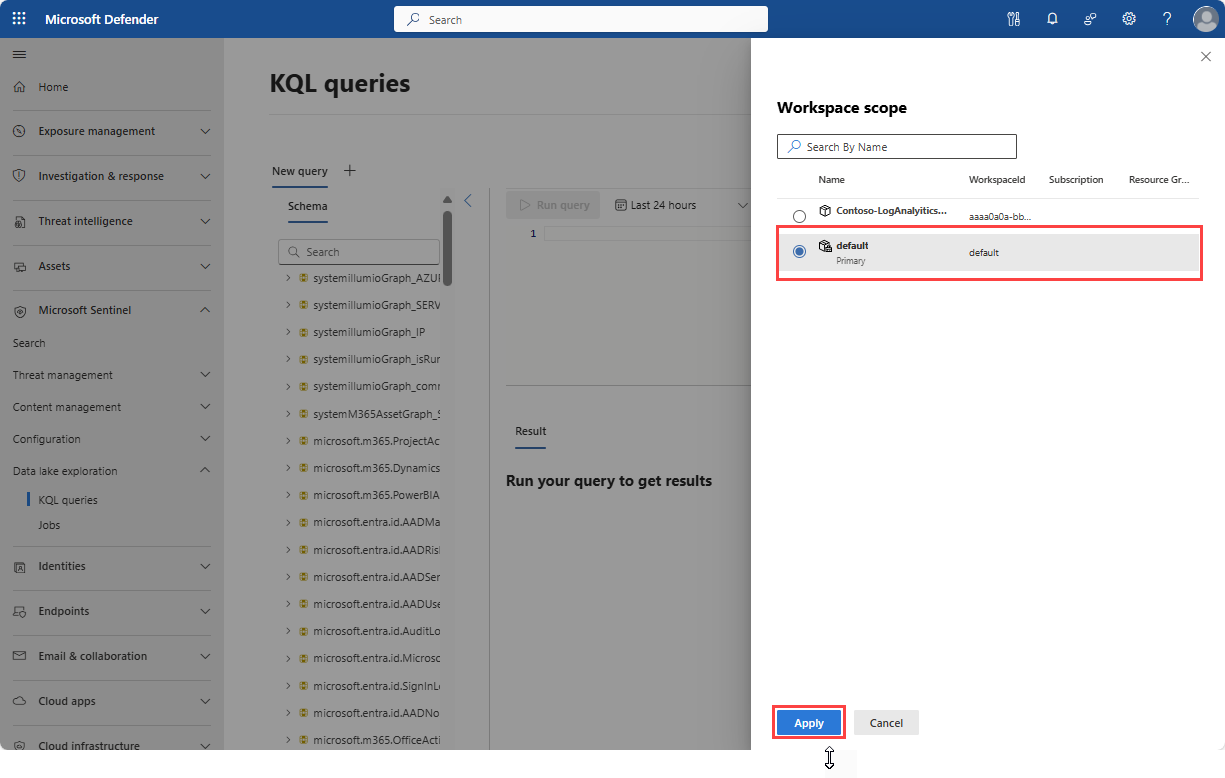The width and height of the screenshot is (1225, 778).
Task: Click the Microsoft Sentinel icon
Action: pos(19,310)
